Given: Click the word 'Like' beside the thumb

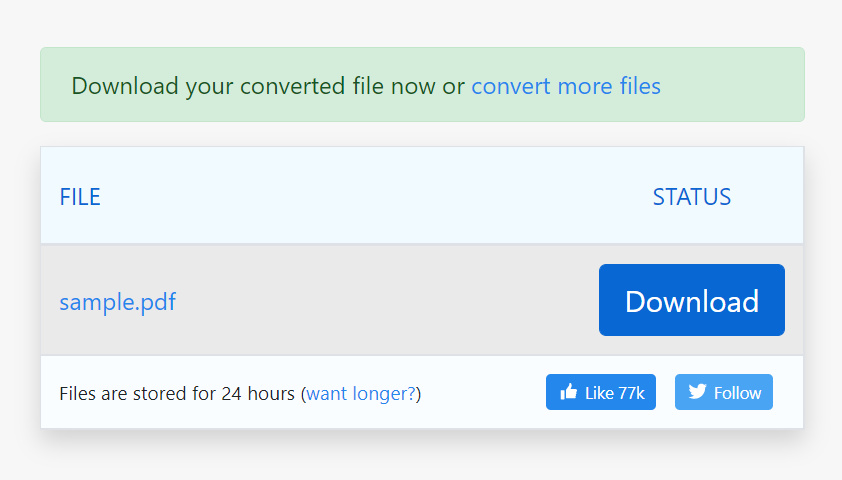Looking at the screenshot, I should (x=599, y=394).
